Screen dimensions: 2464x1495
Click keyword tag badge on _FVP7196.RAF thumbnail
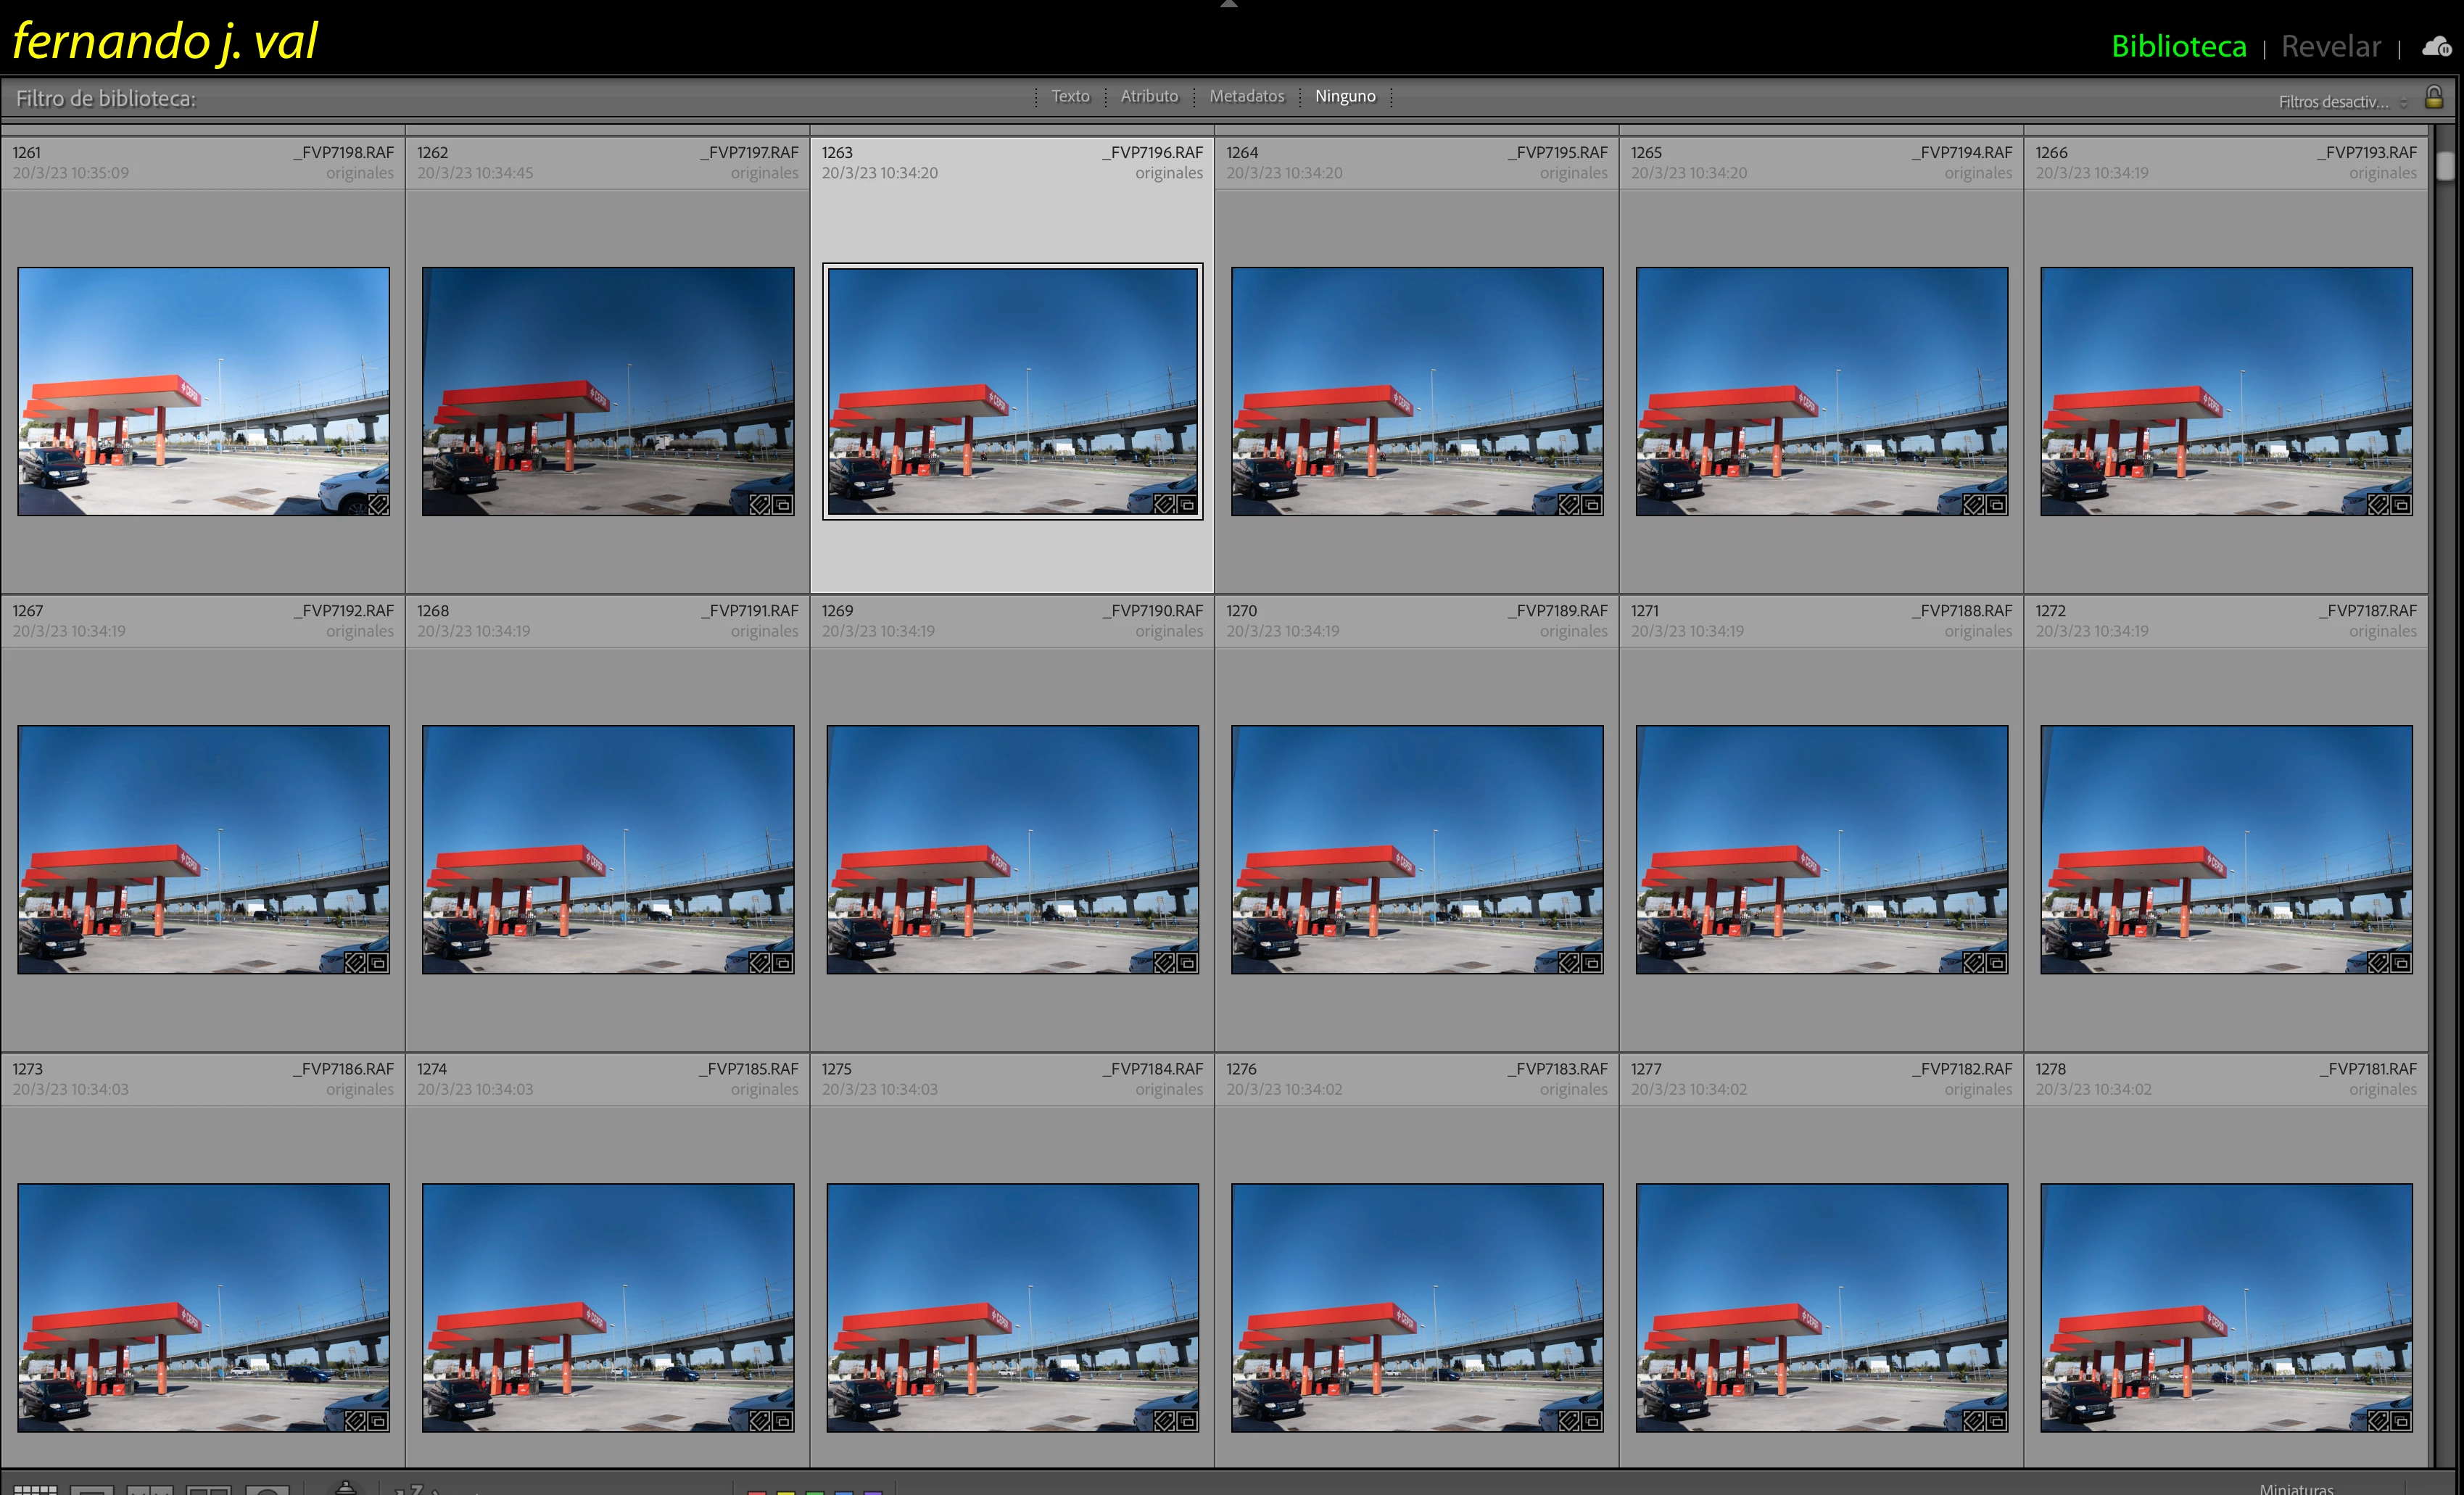pos(1164,505)
